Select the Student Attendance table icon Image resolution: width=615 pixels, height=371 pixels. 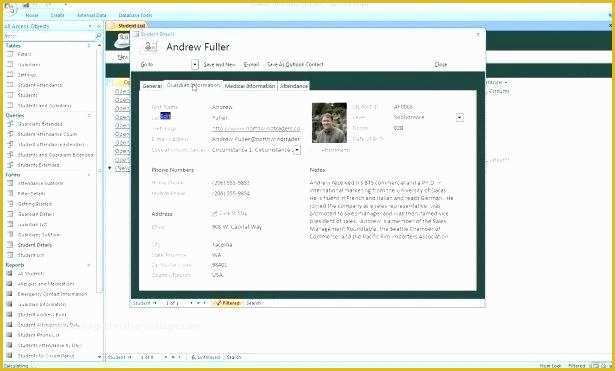coord(11,85)
